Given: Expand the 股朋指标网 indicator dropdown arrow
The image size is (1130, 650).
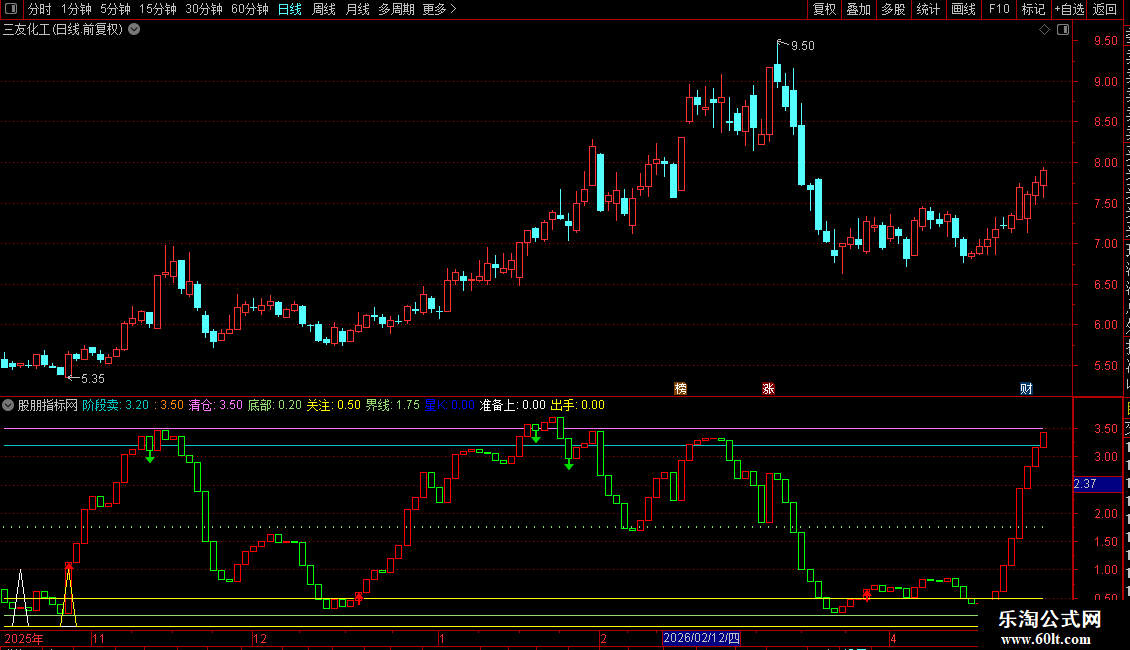Looking at the screenshot, I should [8, 405].
